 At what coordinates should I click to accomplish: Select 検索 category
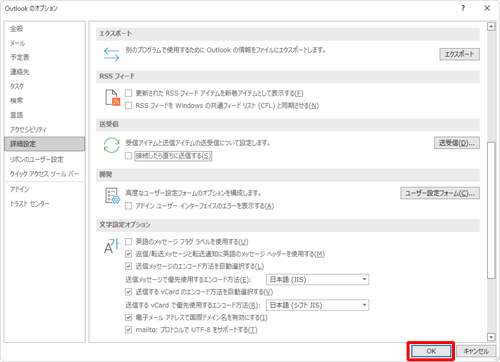[x=45, y=101]
